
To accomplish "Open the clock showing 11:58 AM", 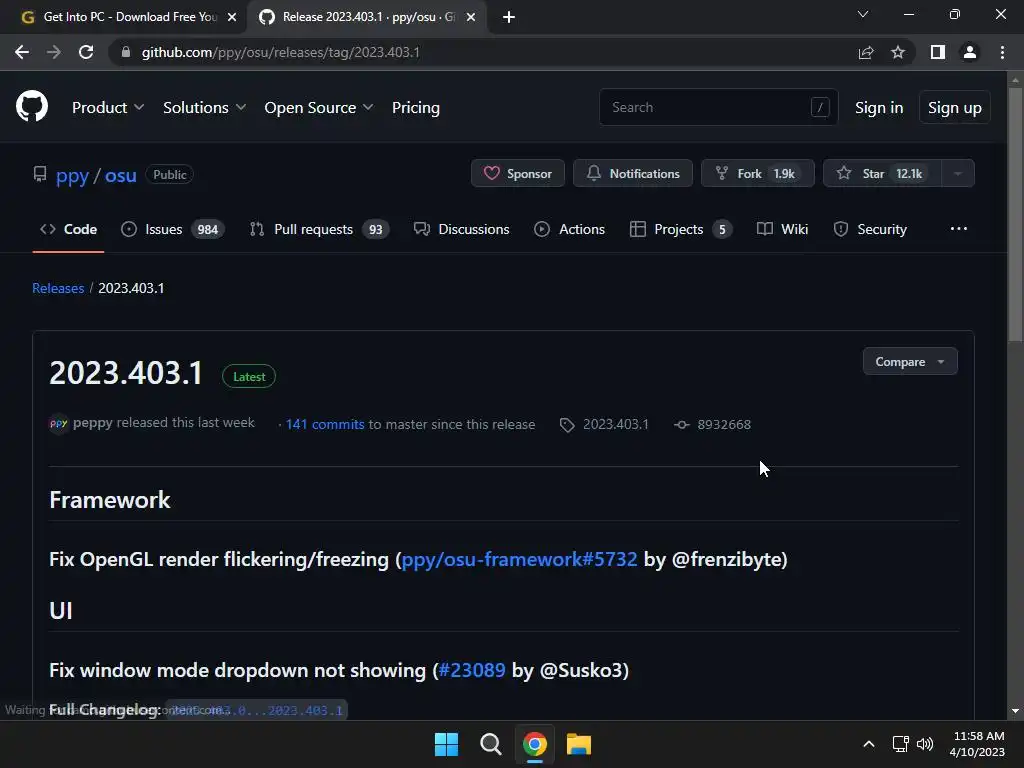I will coord(978,744).
